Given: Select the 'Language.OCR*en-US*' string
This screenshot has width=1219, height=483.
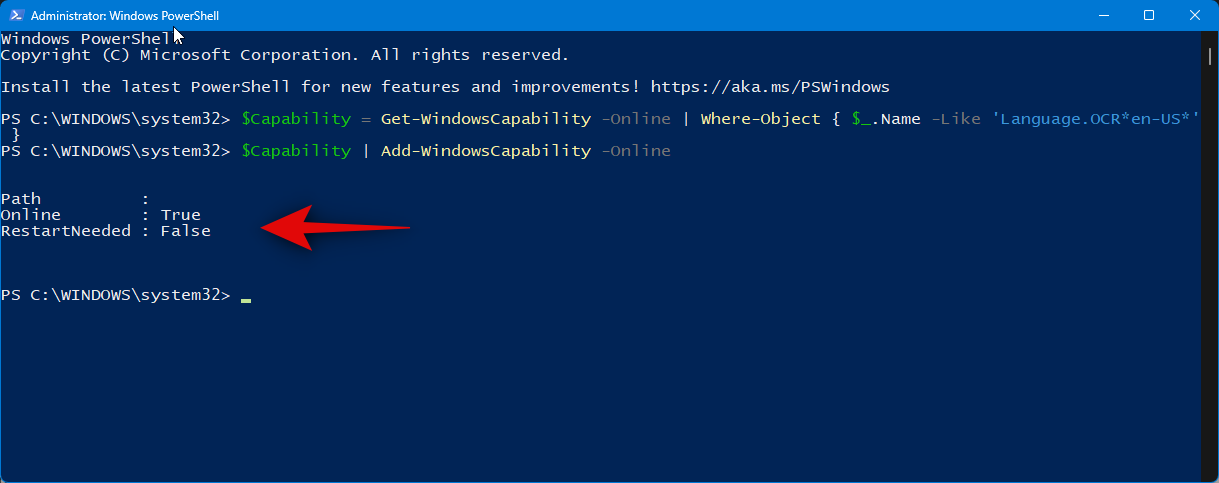Looking at the screenshot, I should click(x=1095, y=119).
